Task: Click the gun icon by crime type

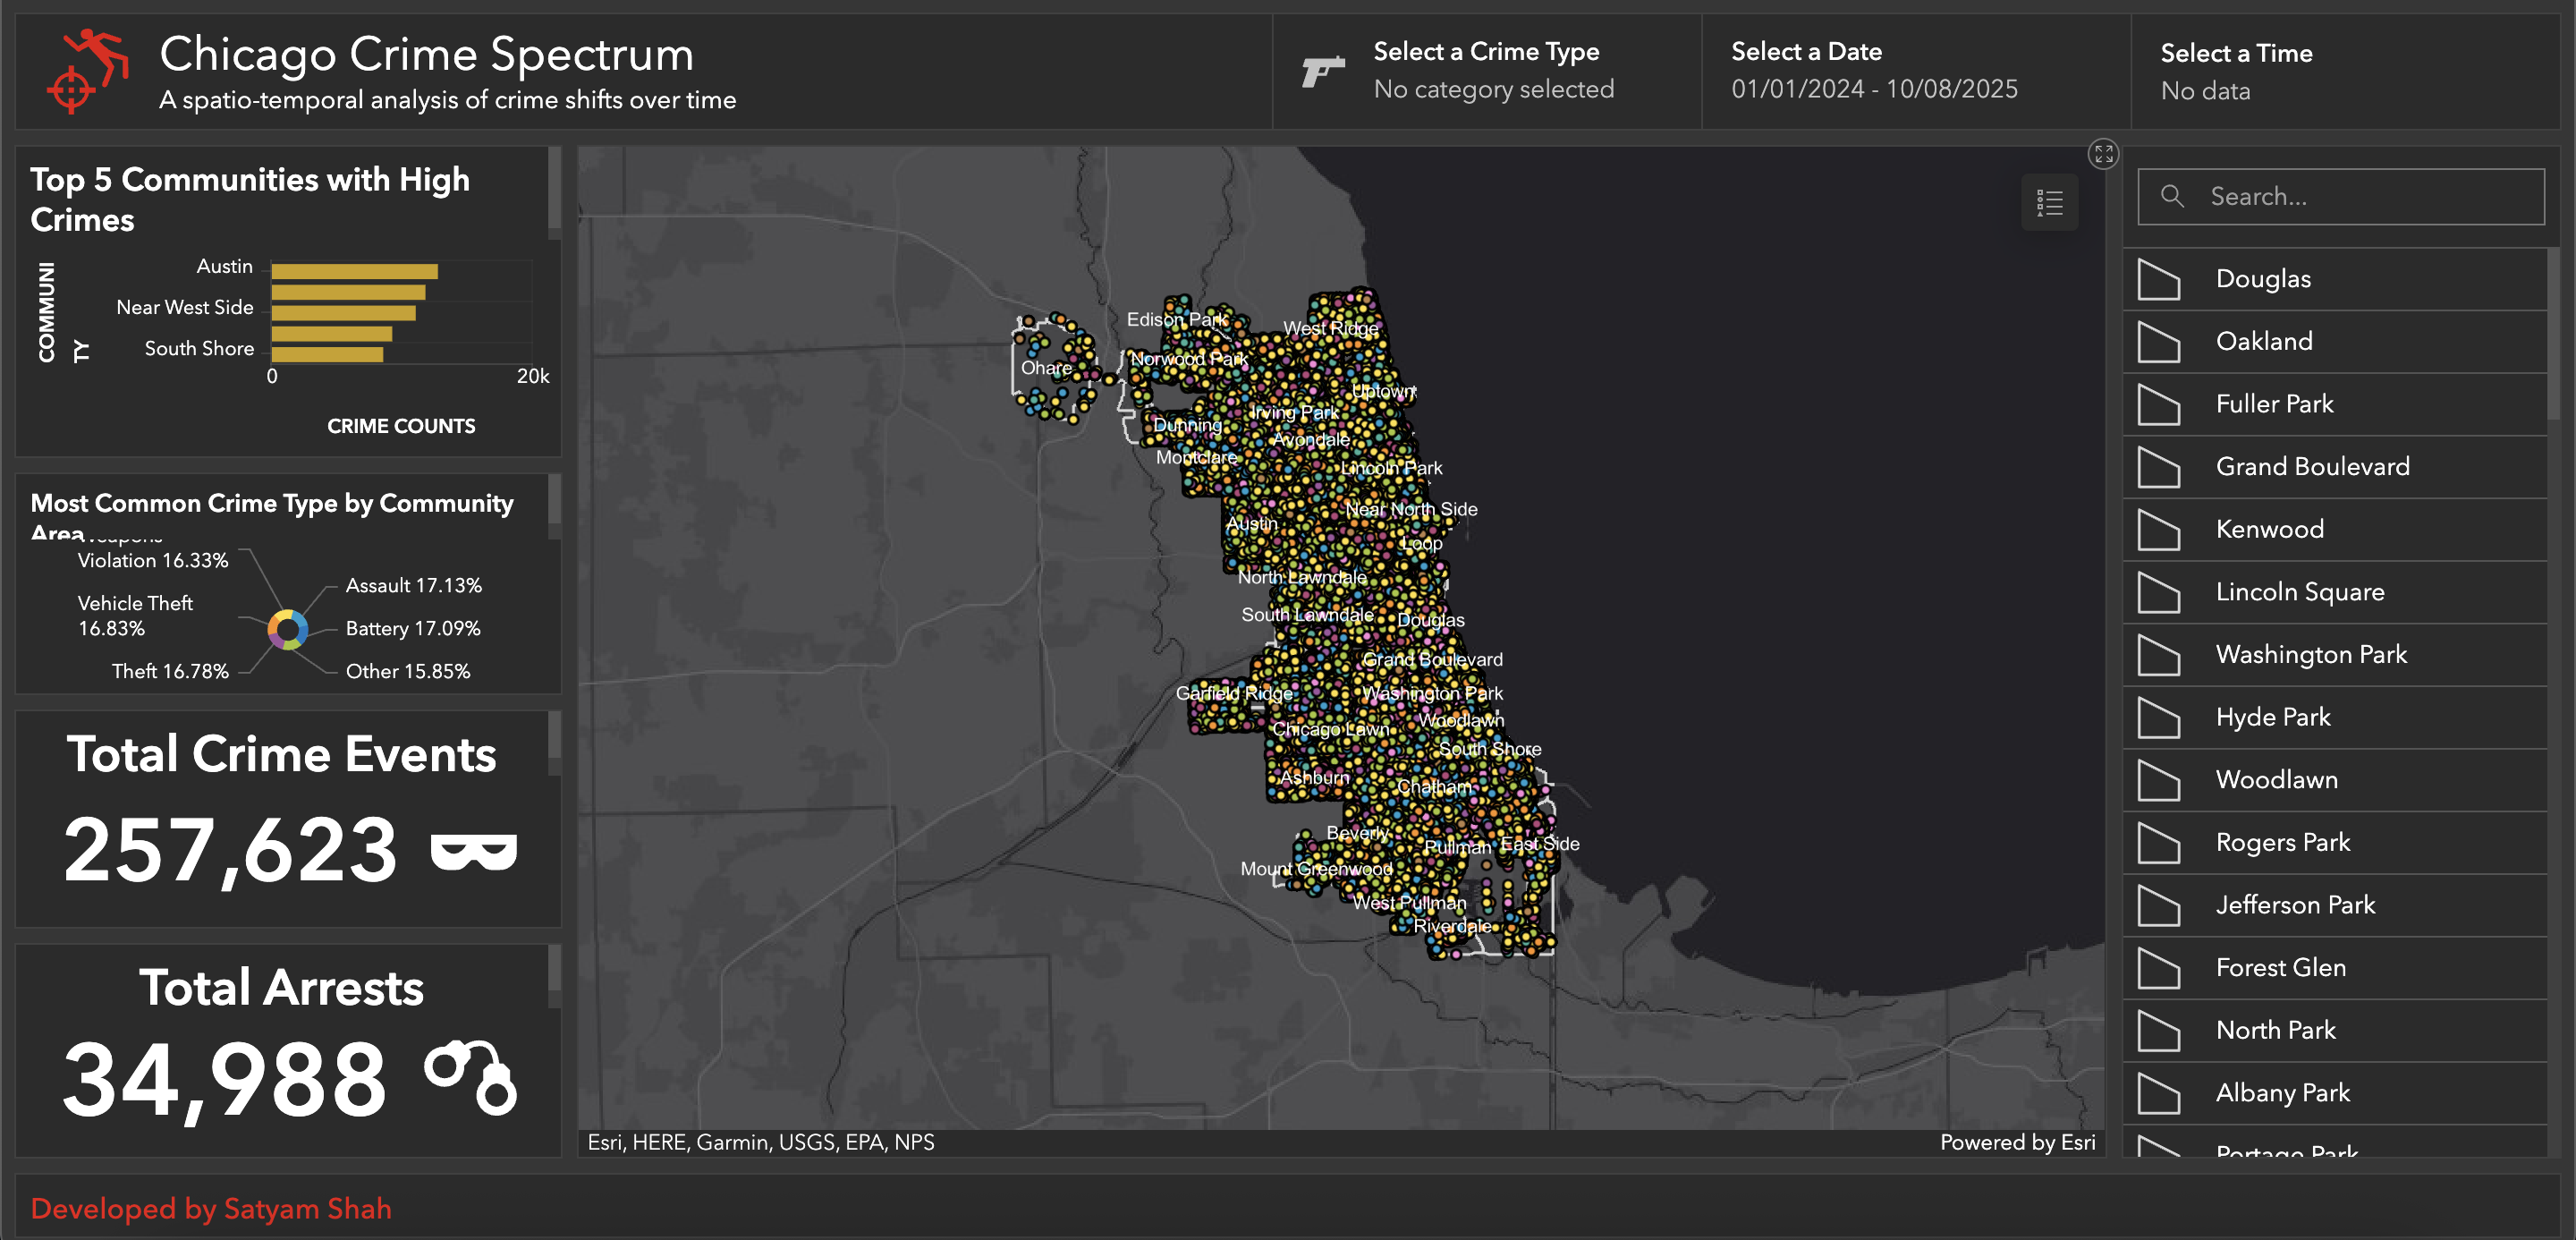Action: point(1322,72)
